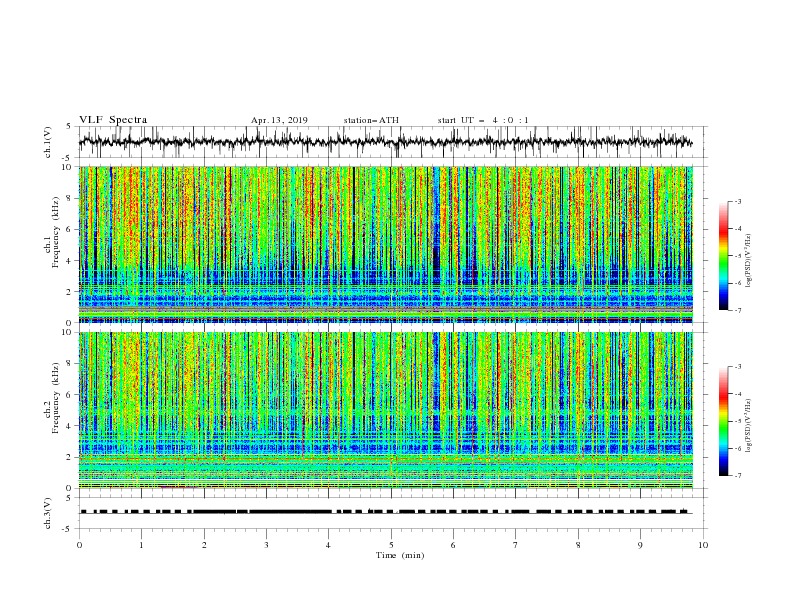This screenshot has height=612, width=792.
Task: Click x-axis tick label "3" on Time axis
Action: (x=266, y=545)
